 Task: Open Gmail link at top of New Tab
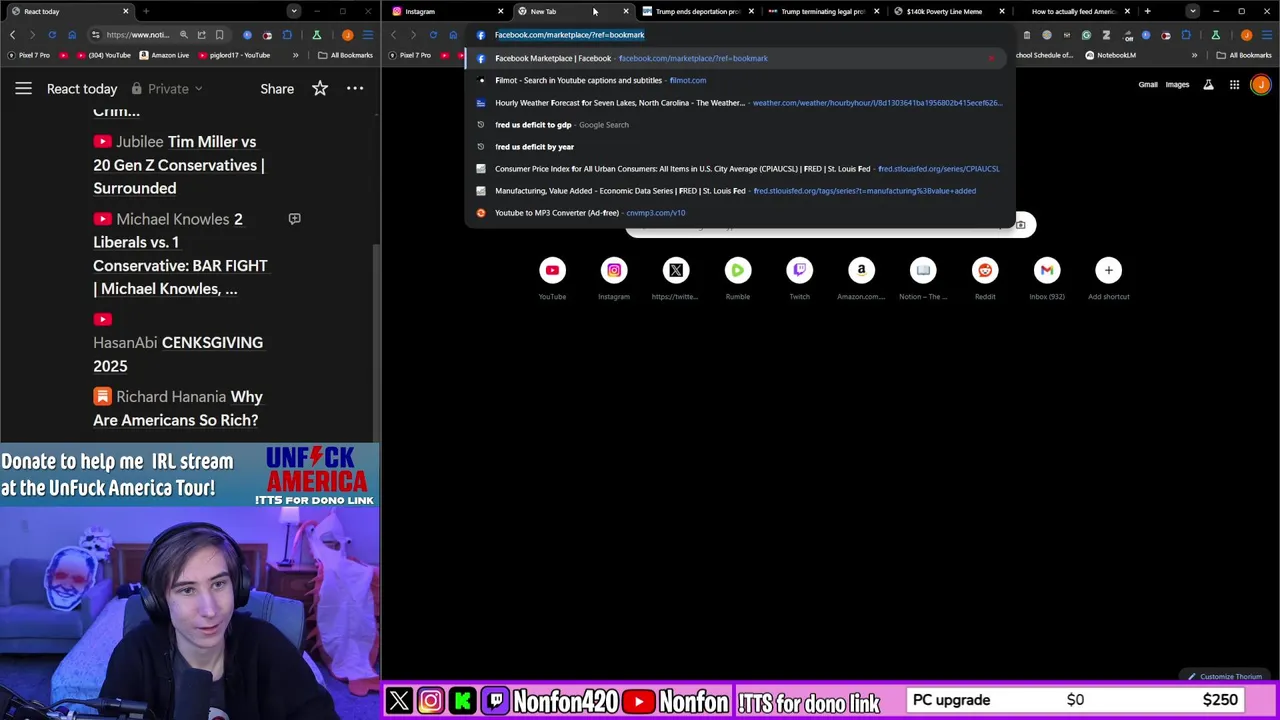coord(1148,85)
